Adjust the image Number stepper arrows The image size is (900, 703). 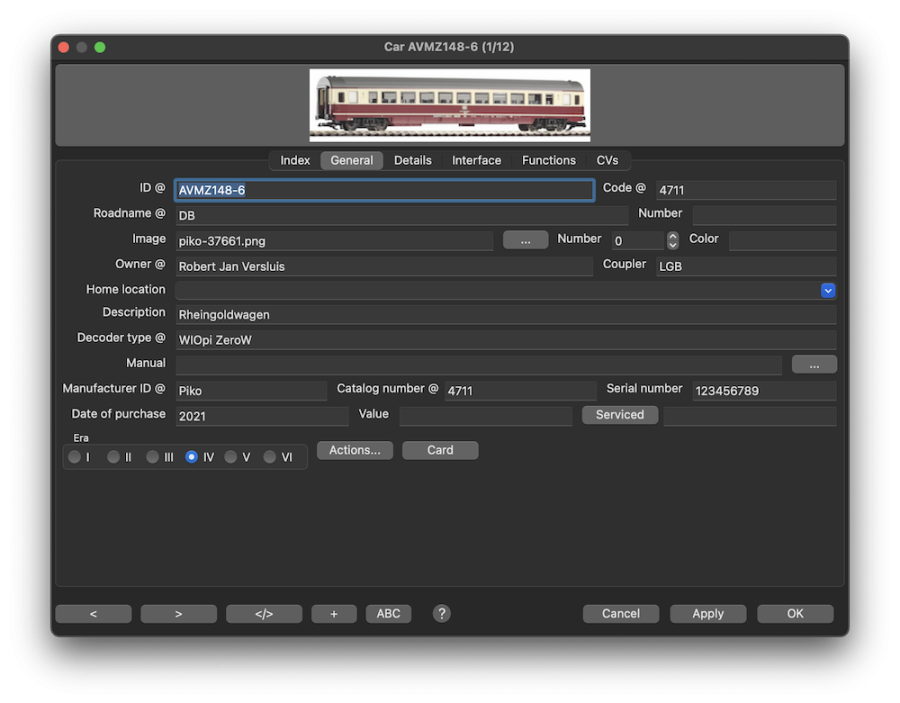[x=673, y=240]
